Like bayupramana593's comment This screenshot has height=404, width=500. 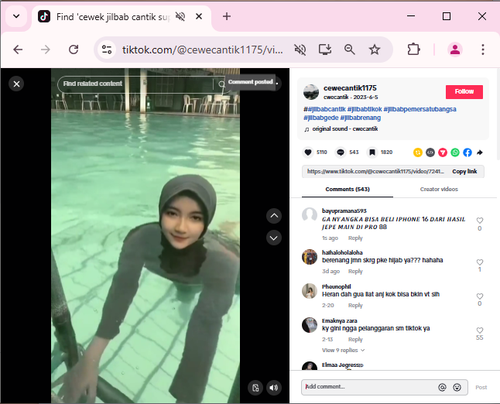click(480, 220)
